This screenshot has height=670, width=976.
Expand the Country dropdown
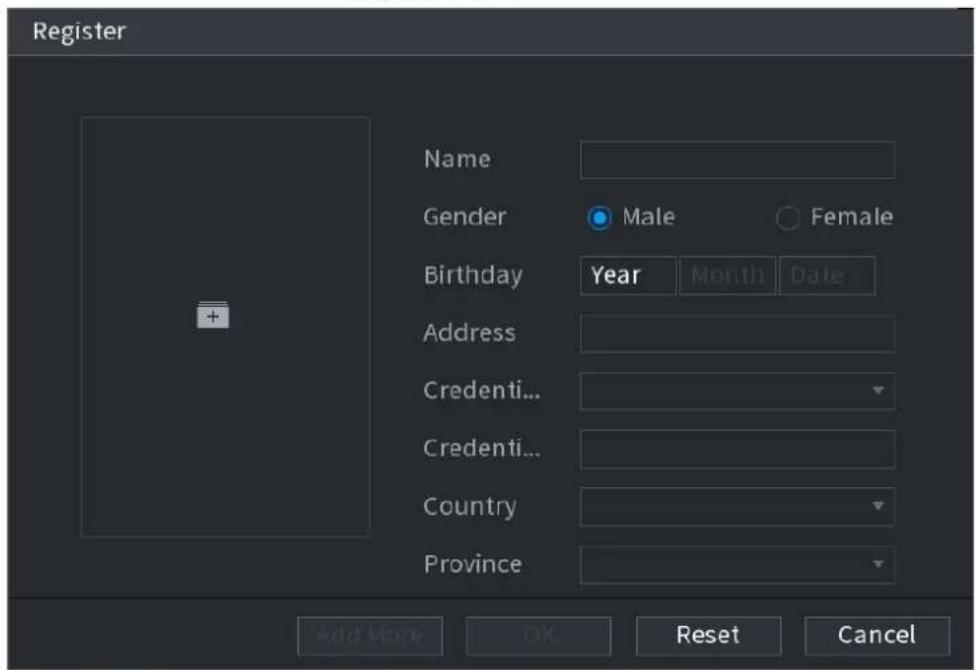[737, 507]
